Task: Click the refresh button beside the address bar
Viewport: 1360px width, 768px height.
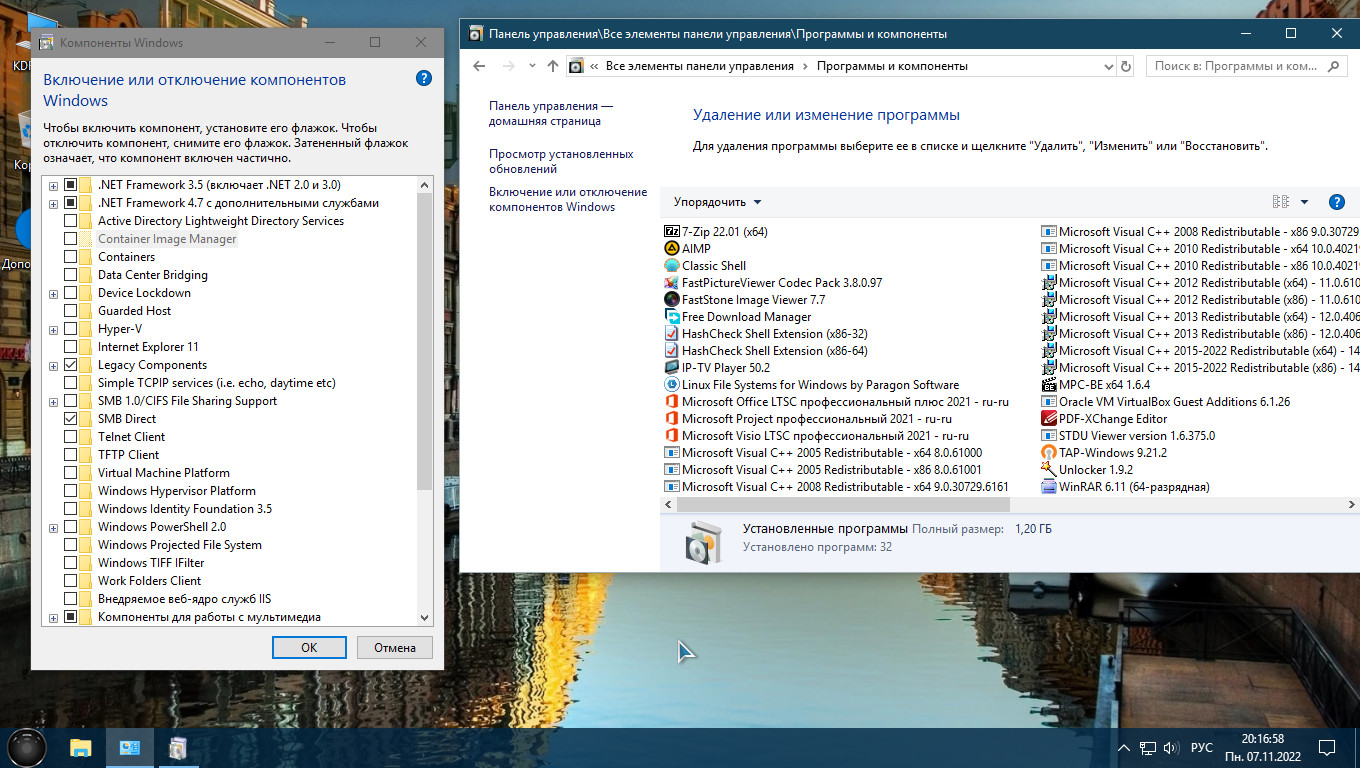Action: pyautogui.click(x=1126, y=66)
